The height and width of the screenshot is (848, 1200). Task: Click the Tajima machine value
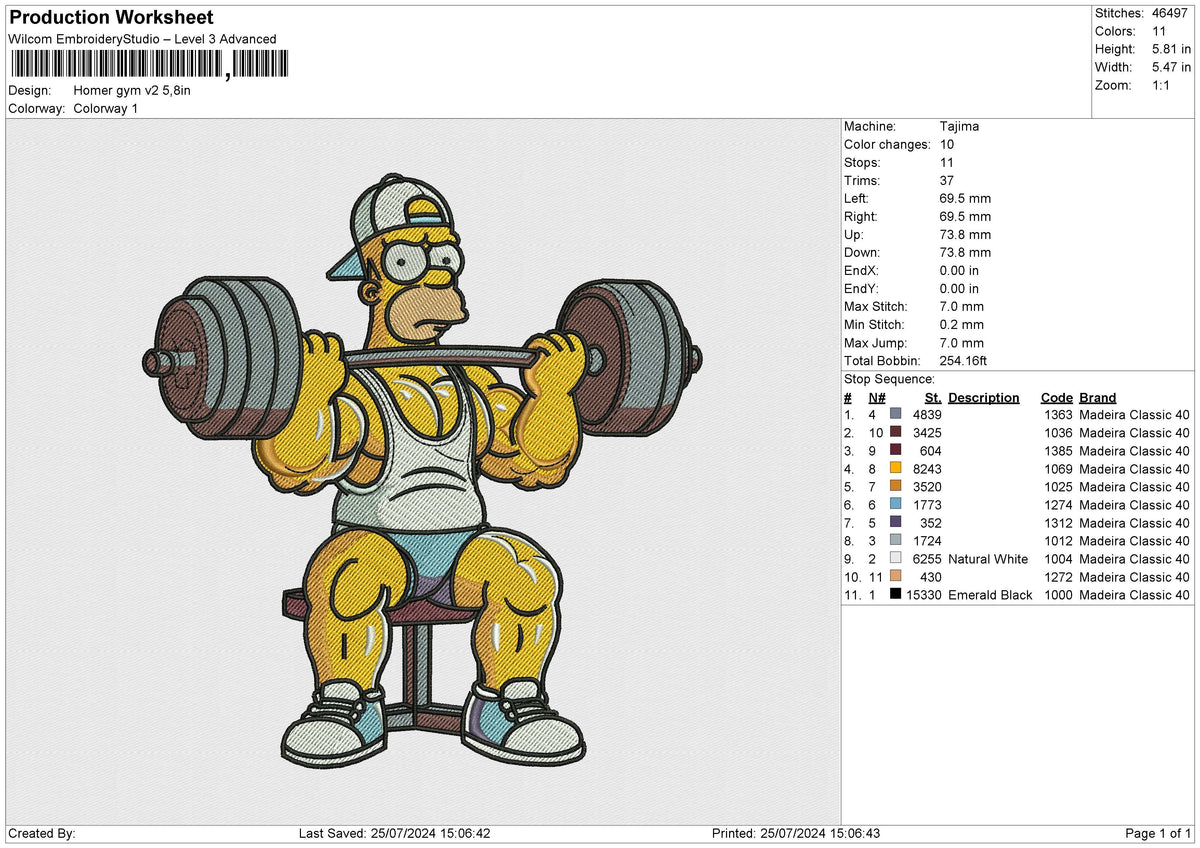958,126
